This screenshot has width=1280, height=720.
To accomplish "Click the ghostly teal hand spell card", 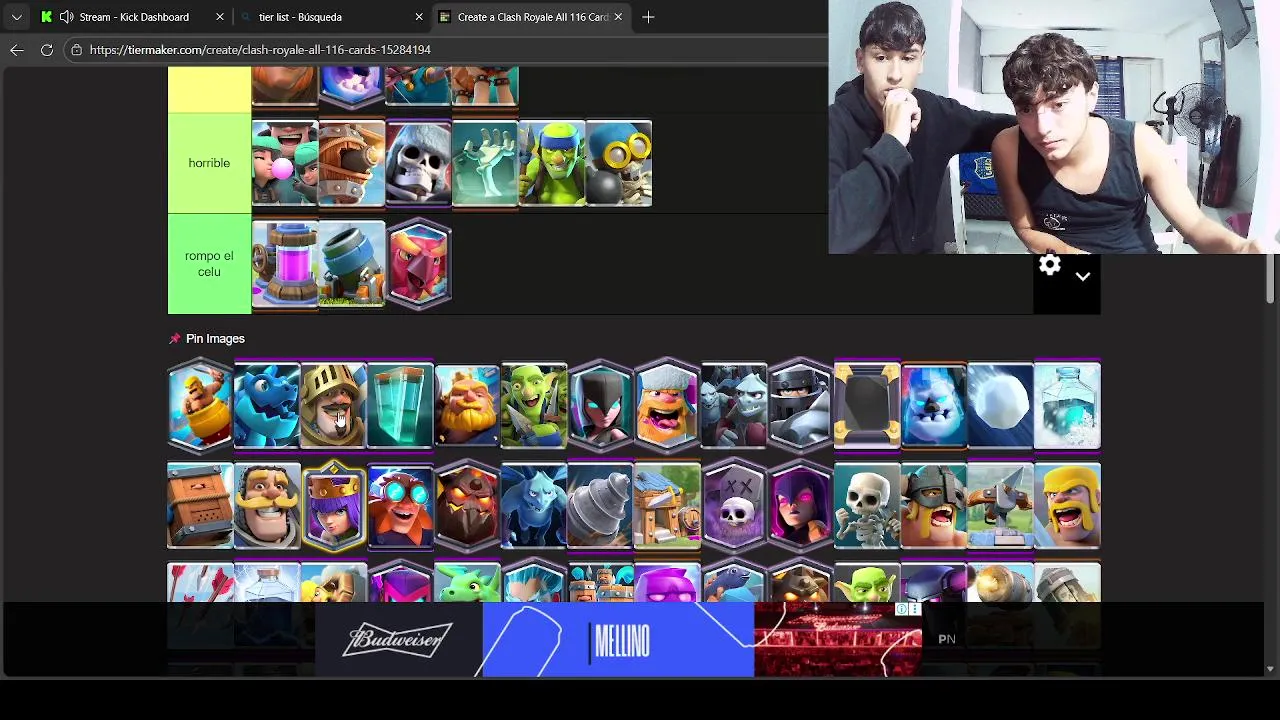I will point(485,163).
